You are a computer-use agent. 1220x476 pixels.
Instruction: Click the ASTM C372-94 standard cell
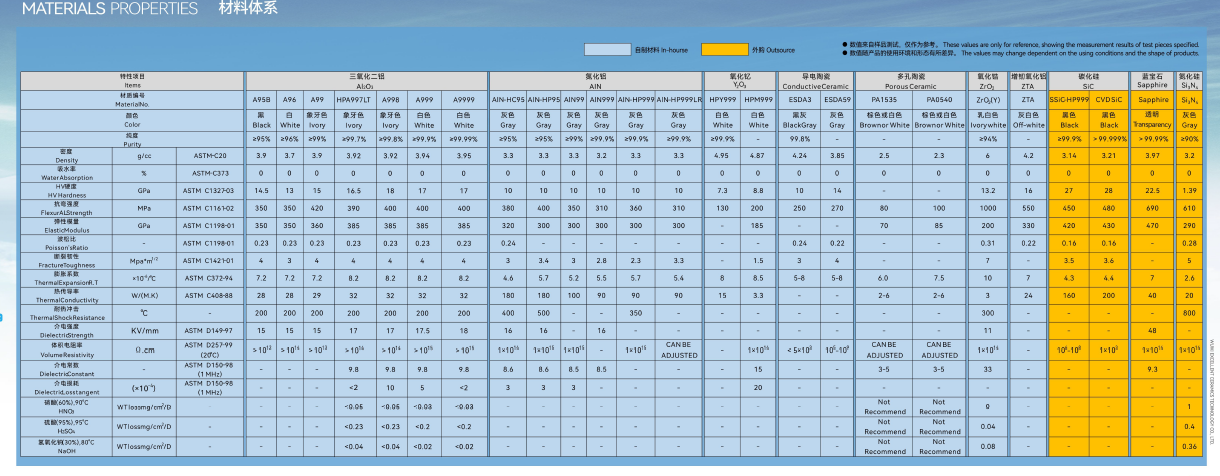coord(208,277)
